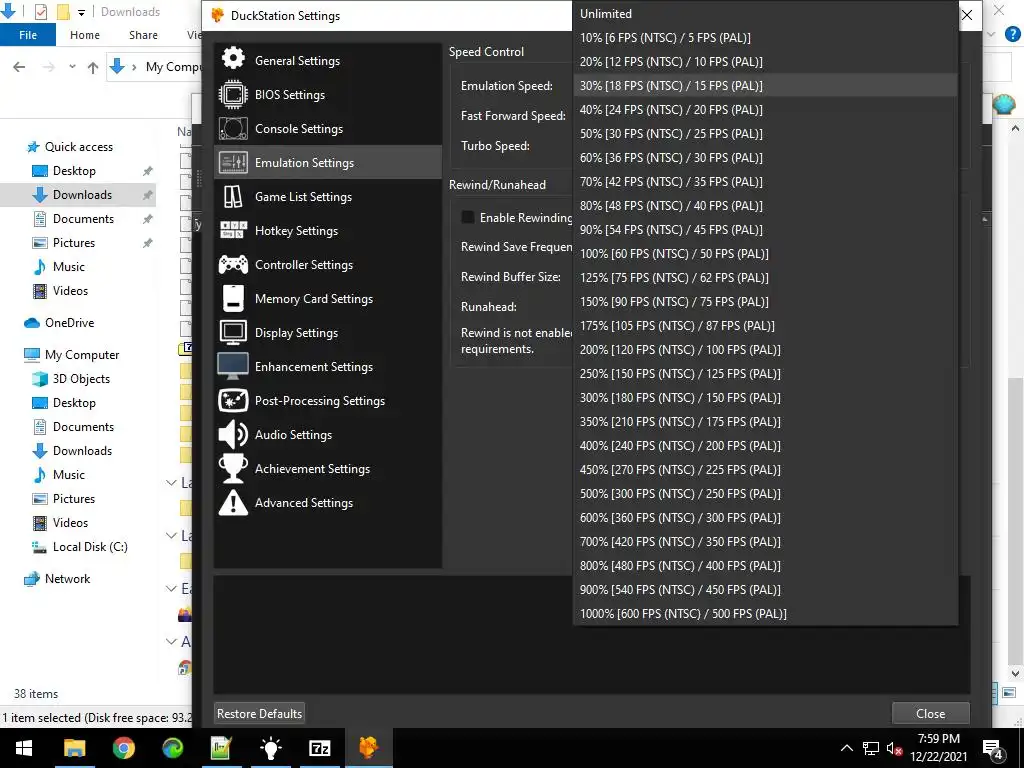The image size is (1024, 768).
Task: Click the Close button in settings
Action: [x=931, y=714]
